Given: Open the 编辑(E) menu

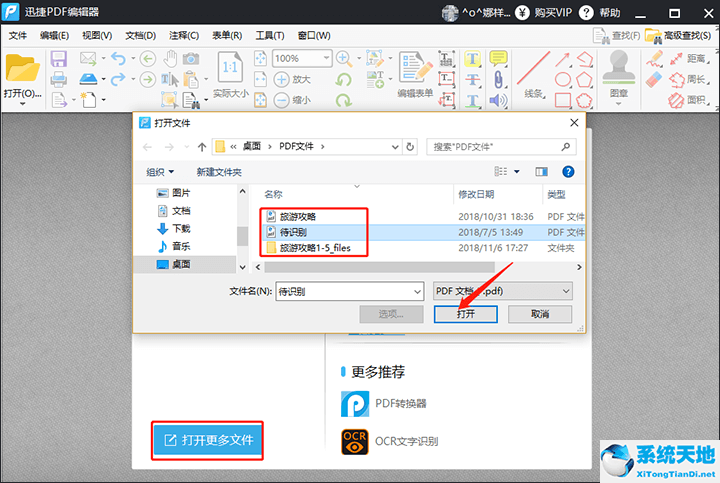Looking at the screenshot, I should (54, 35).
